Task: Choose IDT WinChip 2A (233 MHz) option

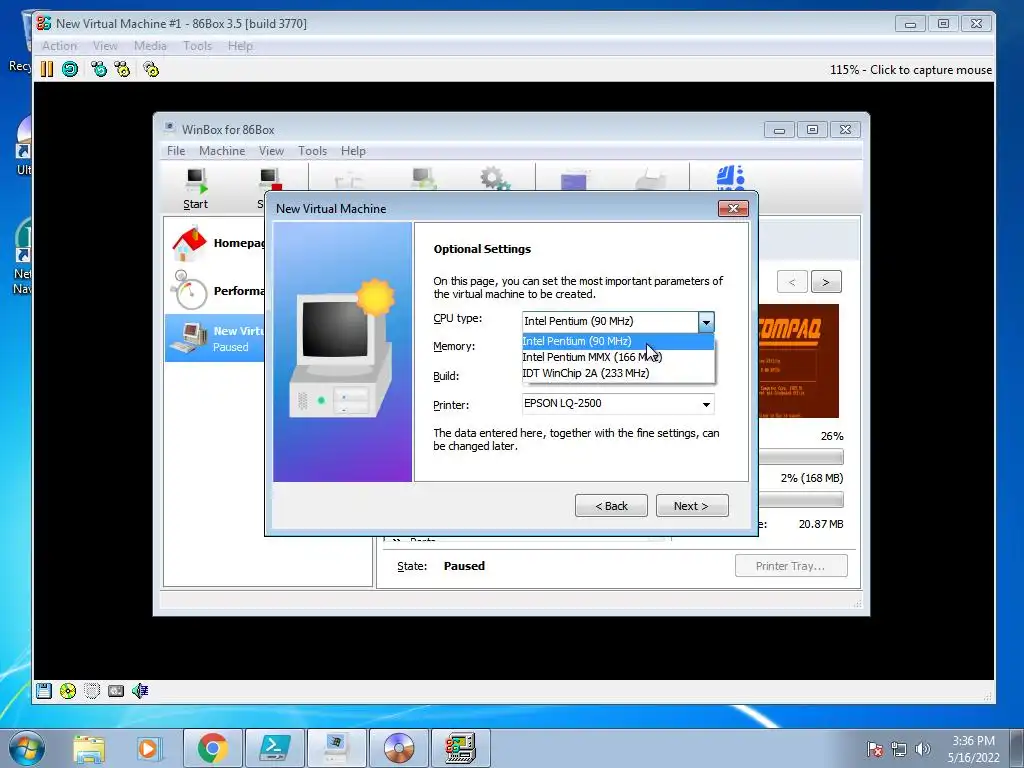Action: pos(617,374)
